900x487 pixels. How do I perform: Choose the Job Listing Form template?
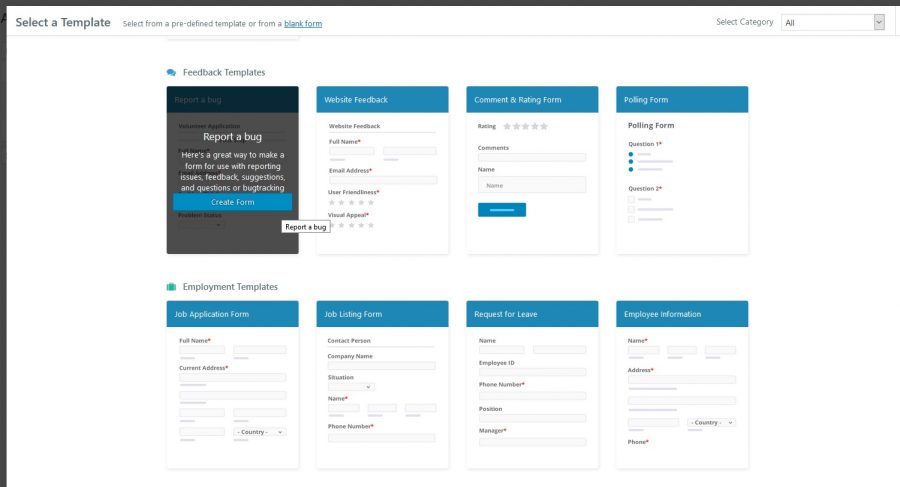point(382,384)
